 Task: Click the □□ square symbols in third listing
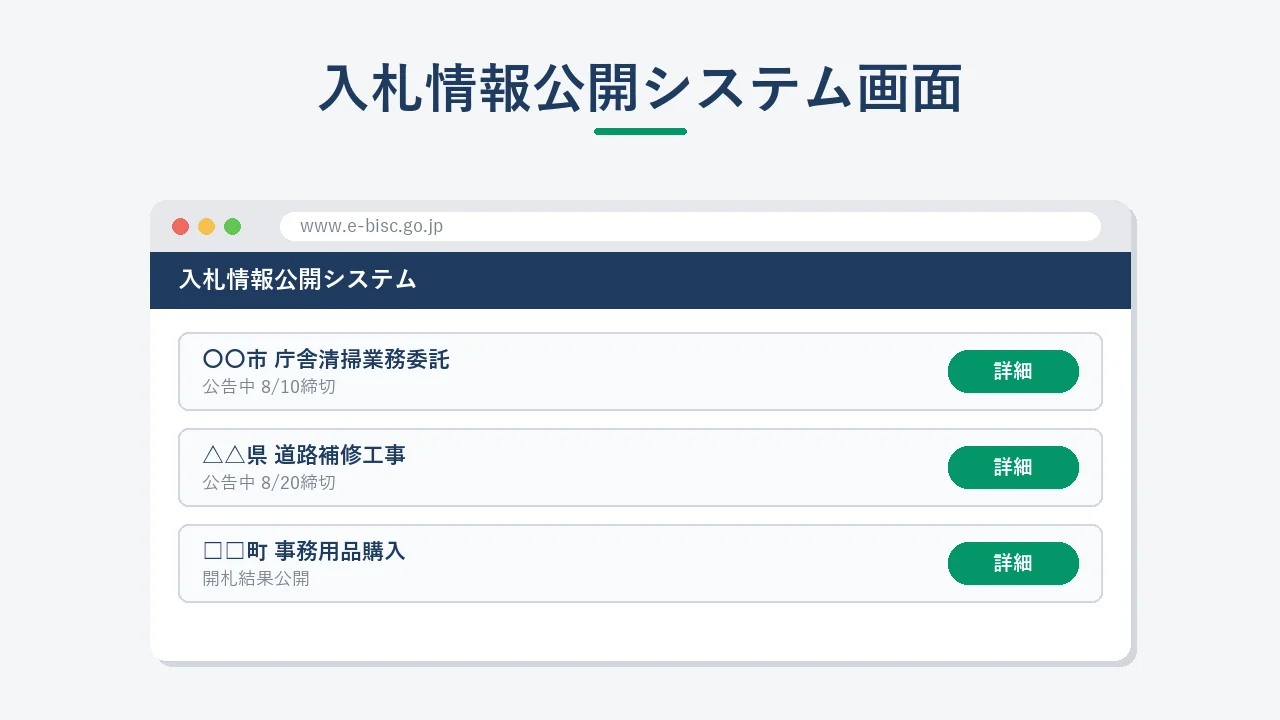click(223, 551)
